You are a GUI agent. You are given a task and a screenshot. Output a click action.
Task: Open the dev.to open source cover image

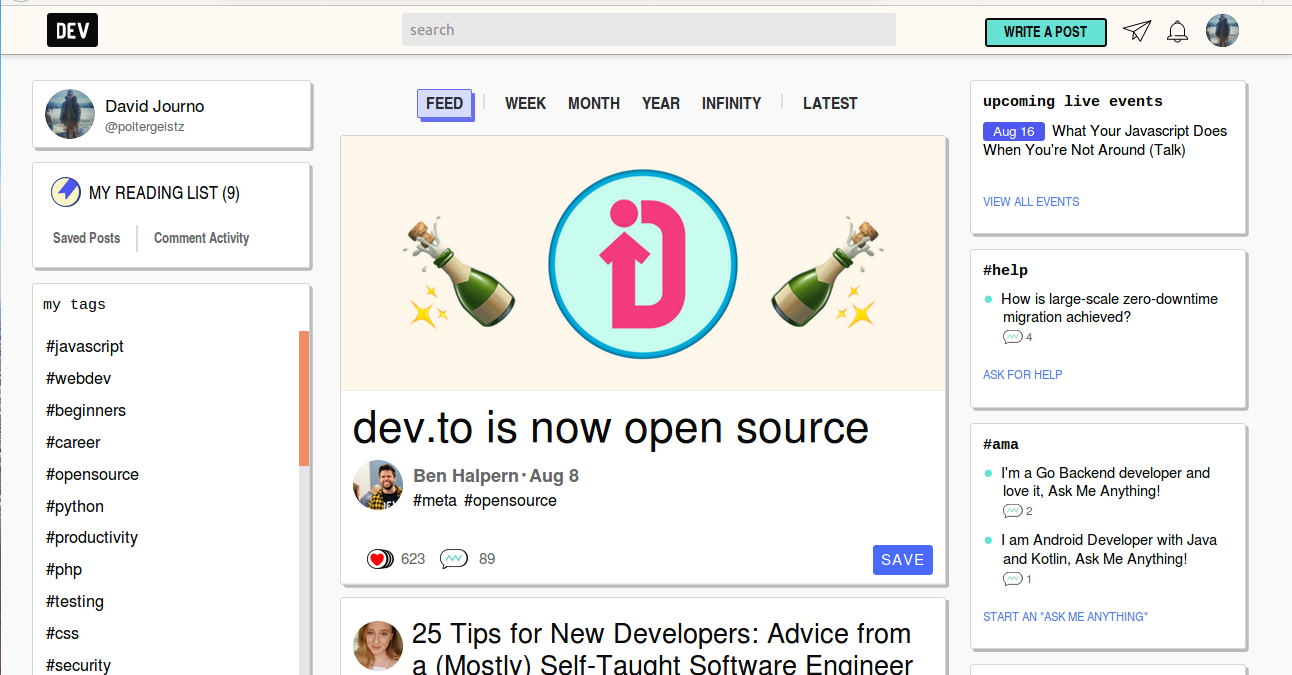[644, 263]
